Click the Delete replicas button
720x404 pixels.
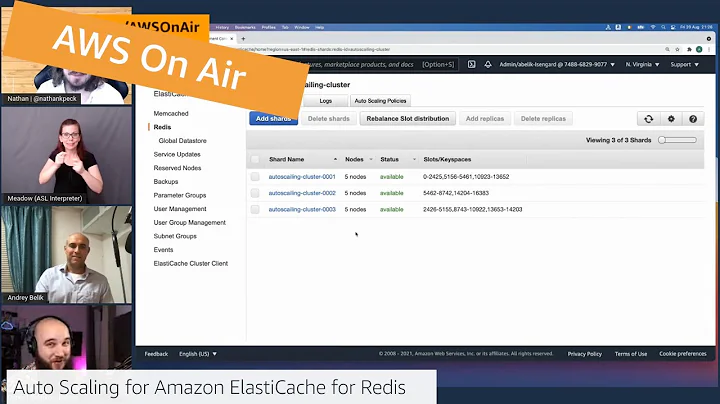[x=543, y=118]
